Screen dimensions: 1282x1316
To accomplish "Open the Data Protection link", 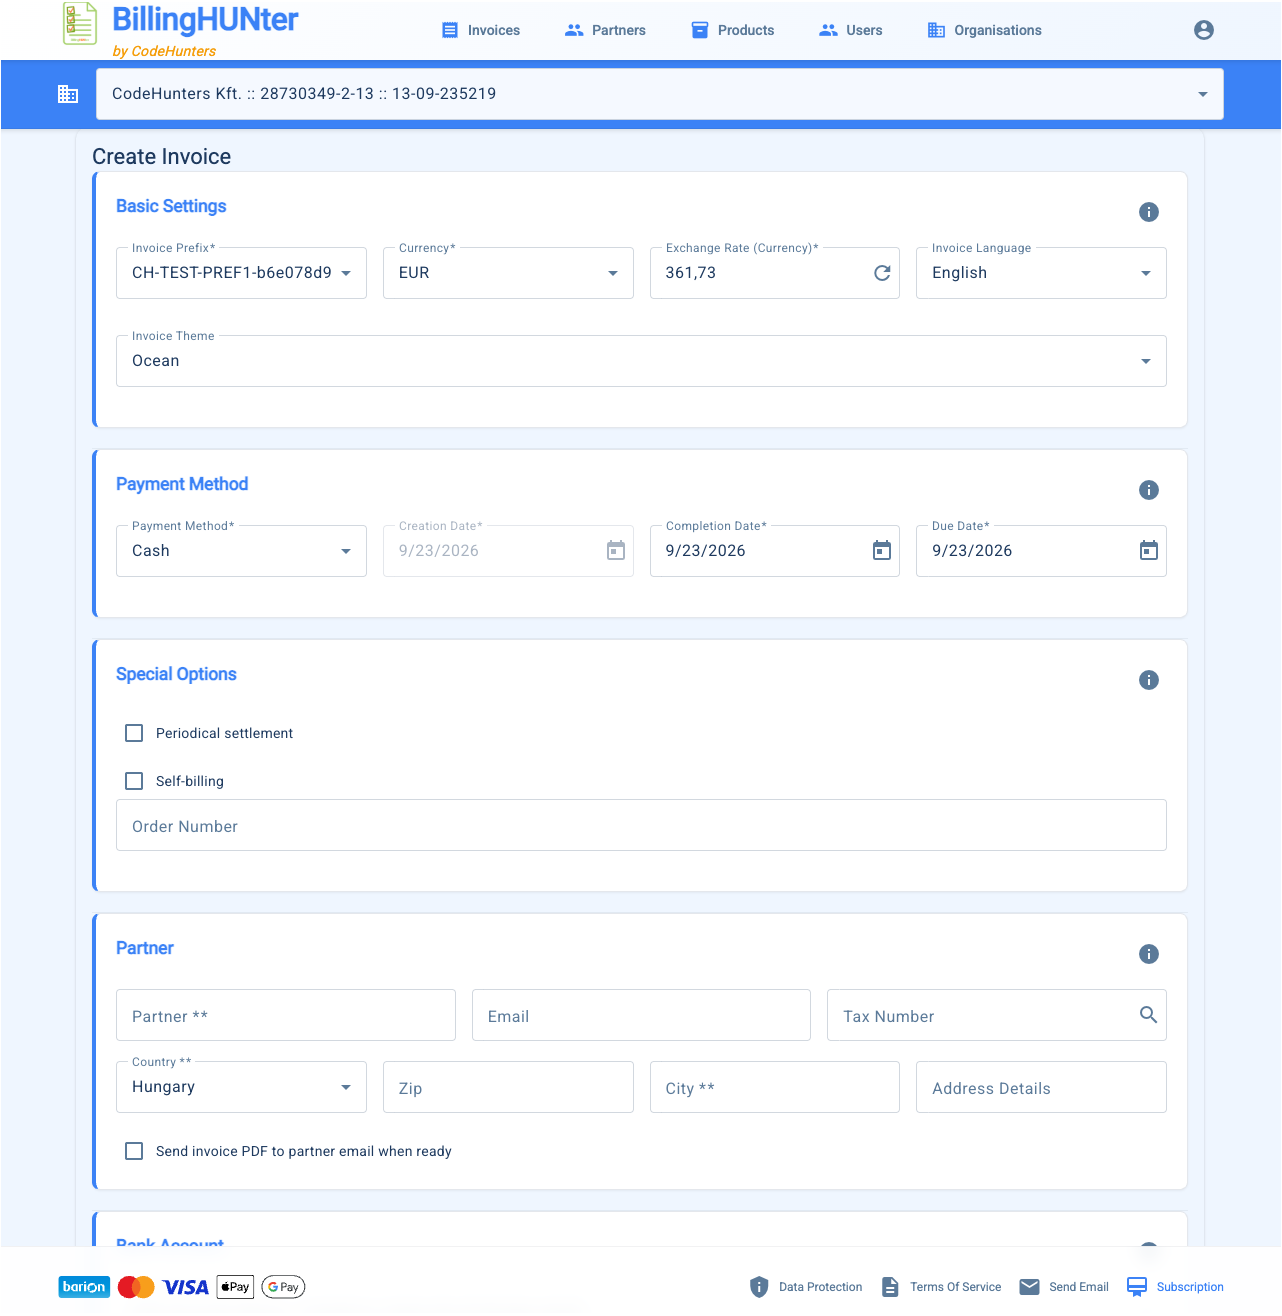I will (806, 1287).
